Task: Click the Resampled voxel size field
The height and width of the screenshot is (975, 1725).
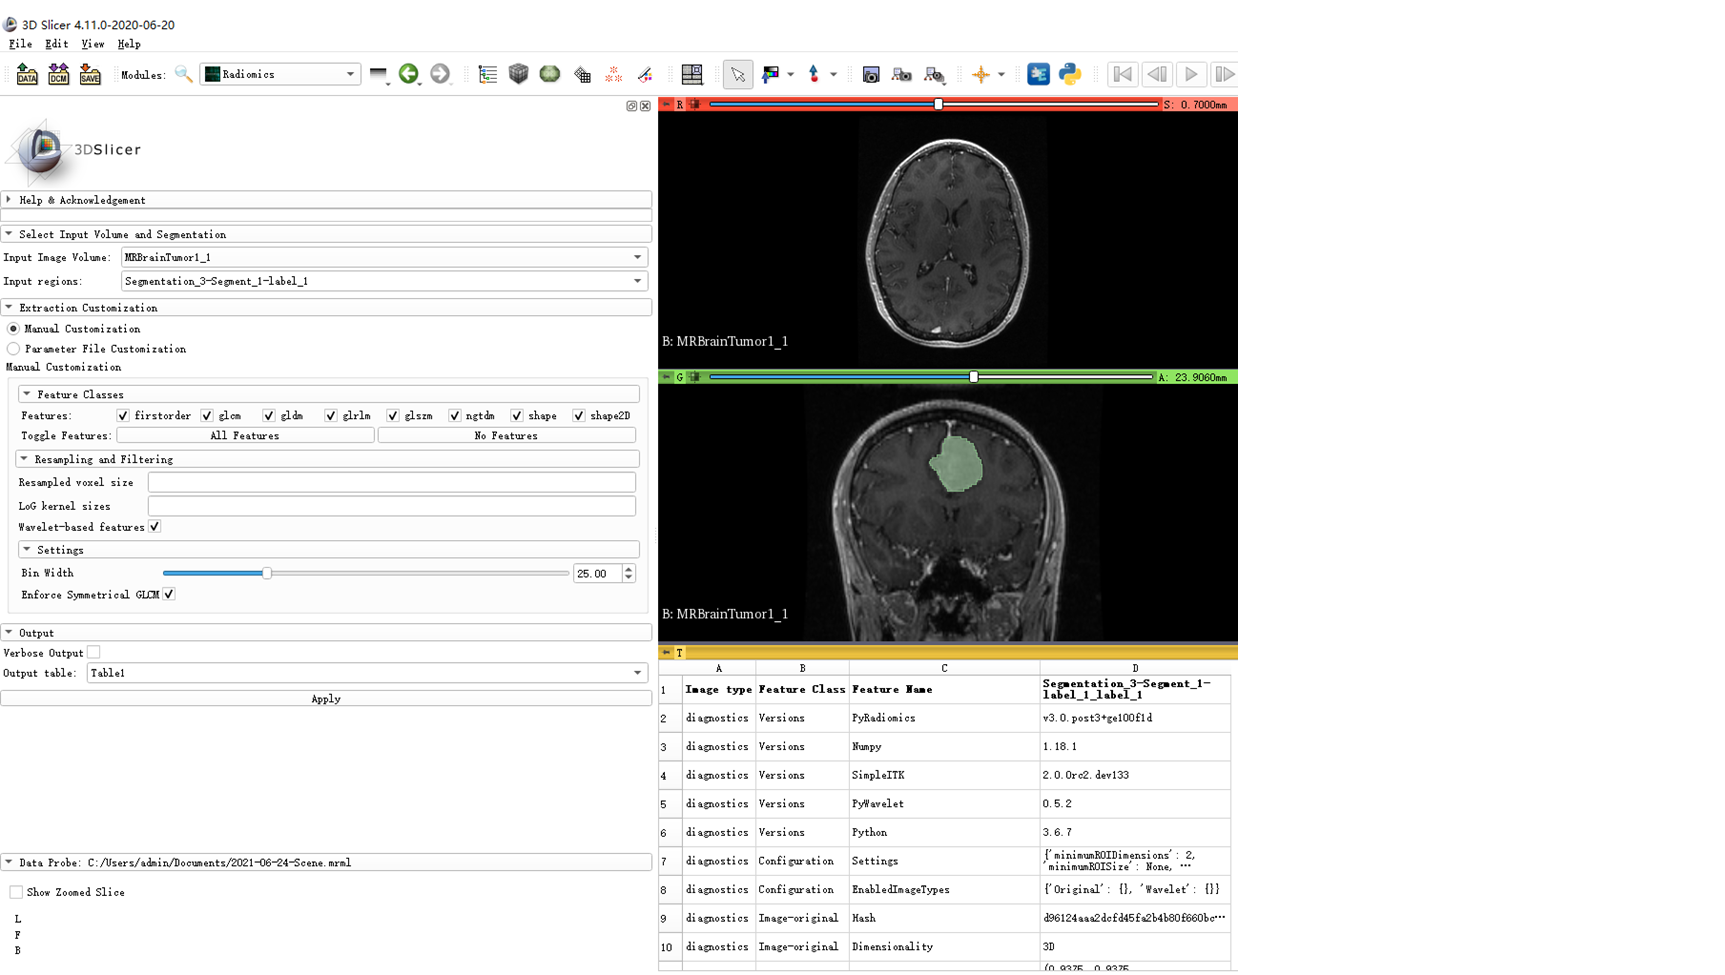Action: (392, 482)
